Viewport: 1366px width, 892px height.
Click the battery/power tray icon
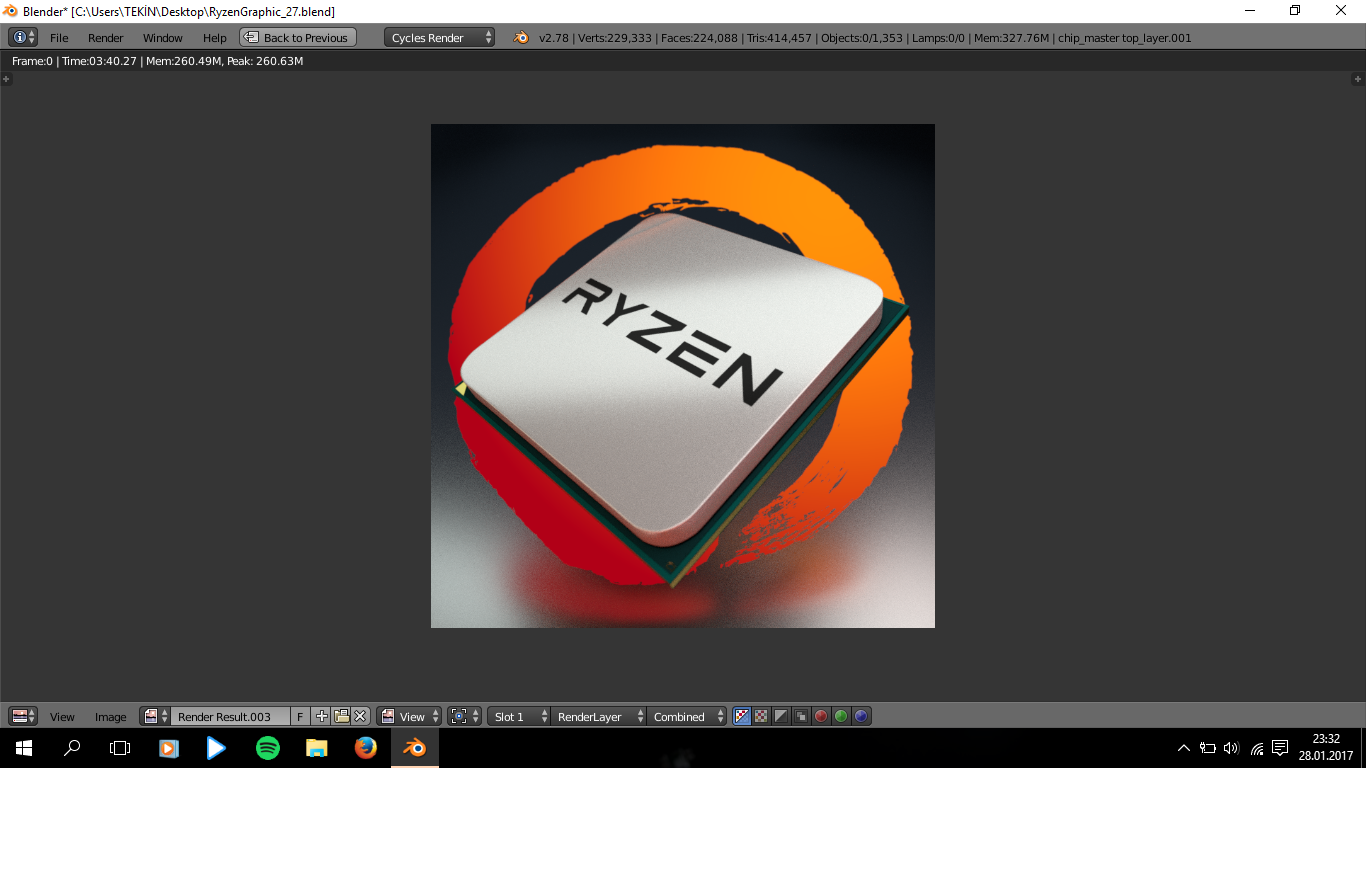1208,748
